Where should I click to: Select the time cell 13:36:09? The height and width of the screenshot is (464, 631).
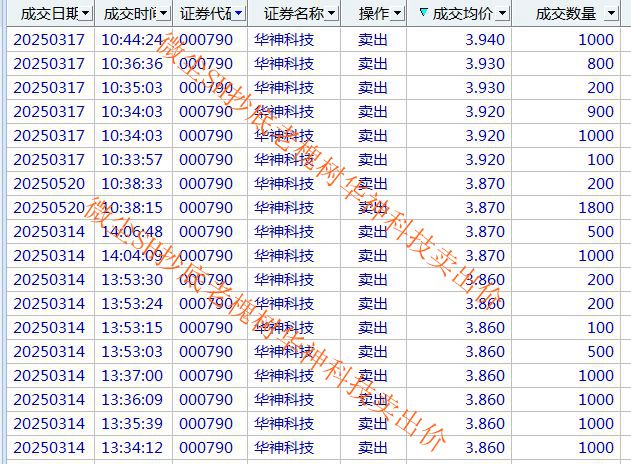pos(132,400)
